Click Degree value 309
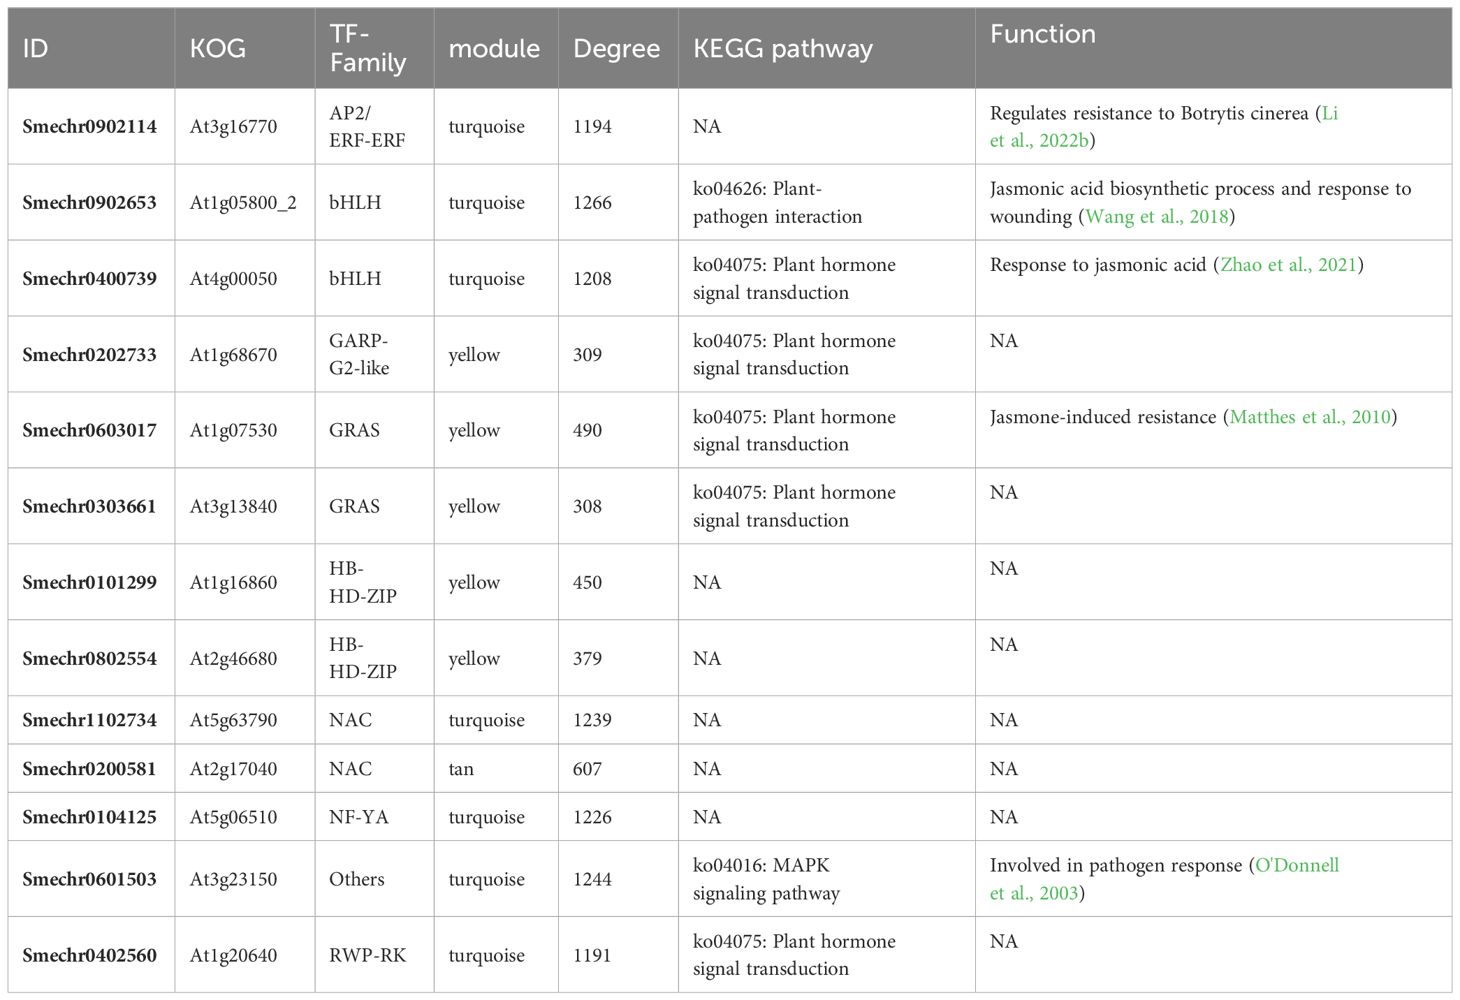The height and width of the screenshot is (1000, 1460). (x=587, y=355)
